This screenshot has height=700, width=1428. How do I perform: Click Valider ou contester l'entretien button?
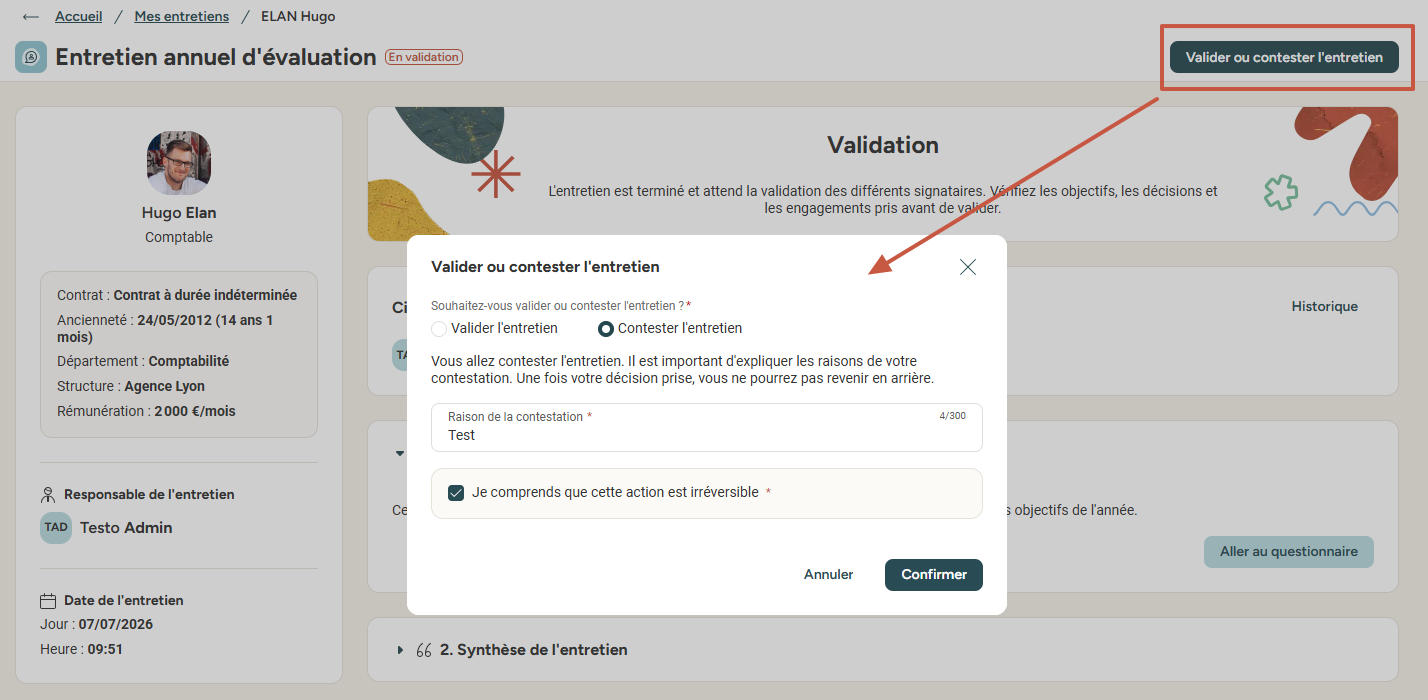(1284, 57)
